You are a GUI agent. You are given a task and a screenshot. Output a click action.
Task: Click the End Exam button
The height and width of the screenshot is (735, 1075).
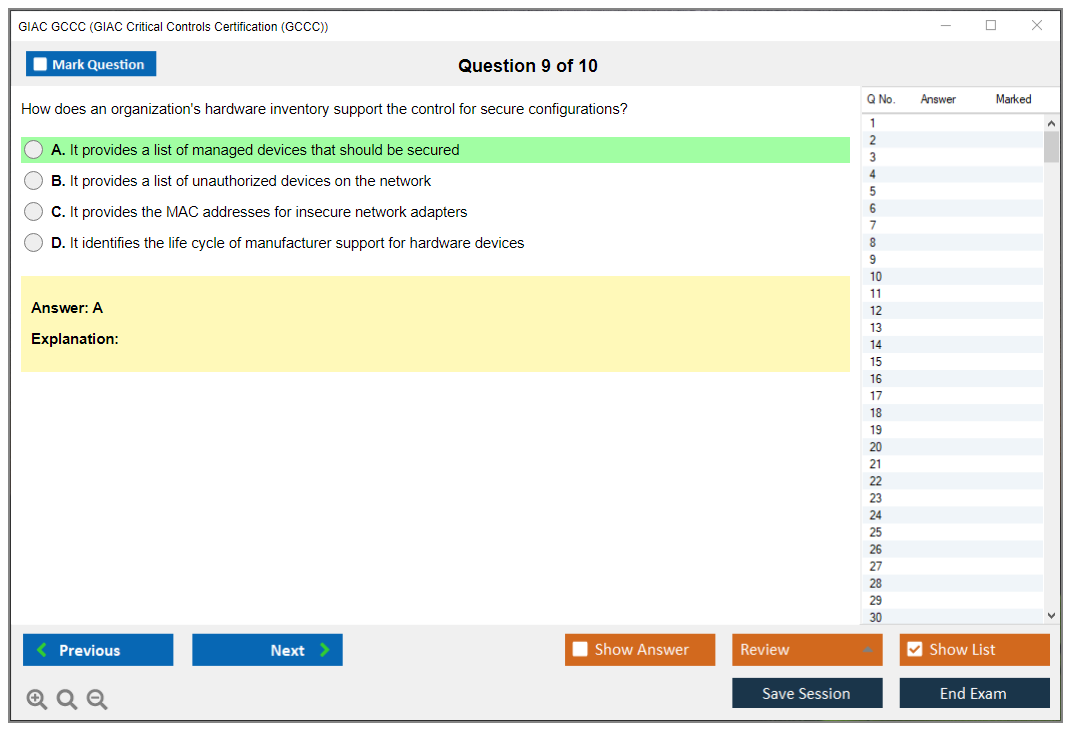coord(974,692)
